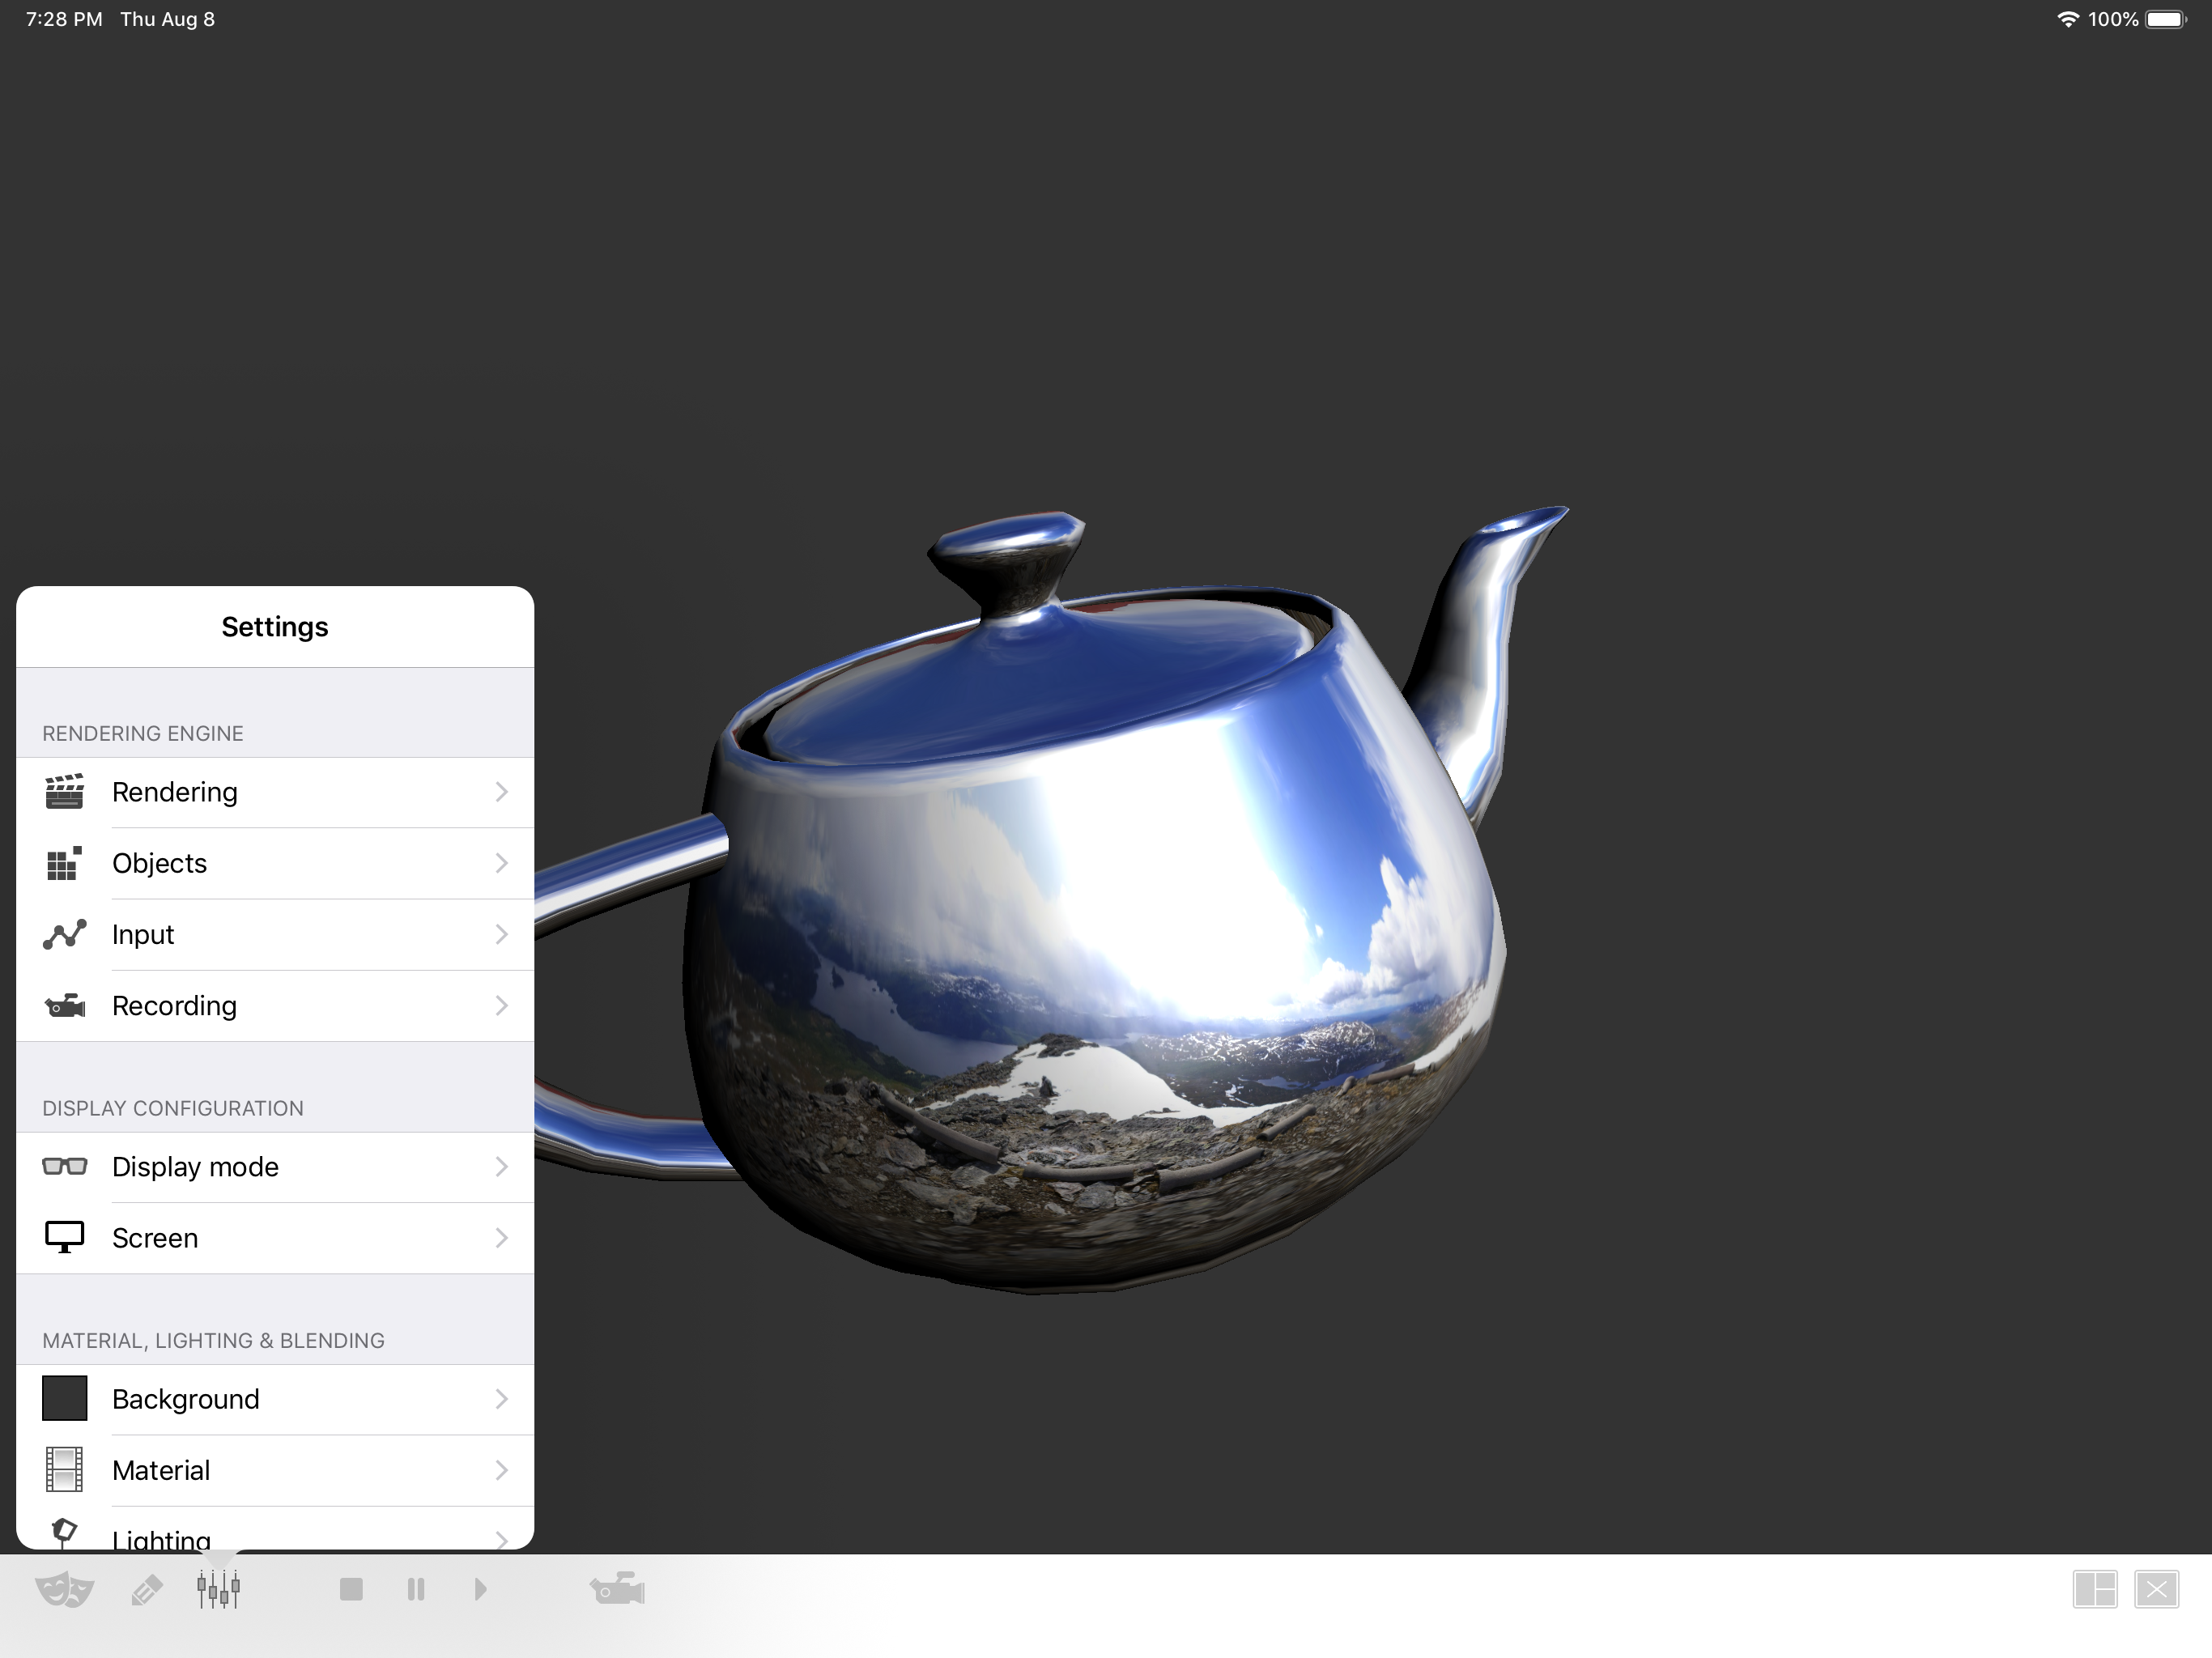The image size is (2212, 1658).
Task: Expand Objects settings chevron
Action: pyautogui.click(x=502, y=863)
